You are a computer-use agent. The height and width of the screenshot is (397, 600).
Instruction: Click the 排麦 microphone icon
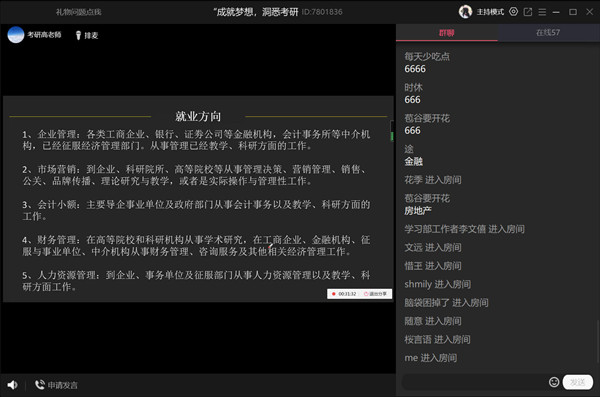click(78, 35)
